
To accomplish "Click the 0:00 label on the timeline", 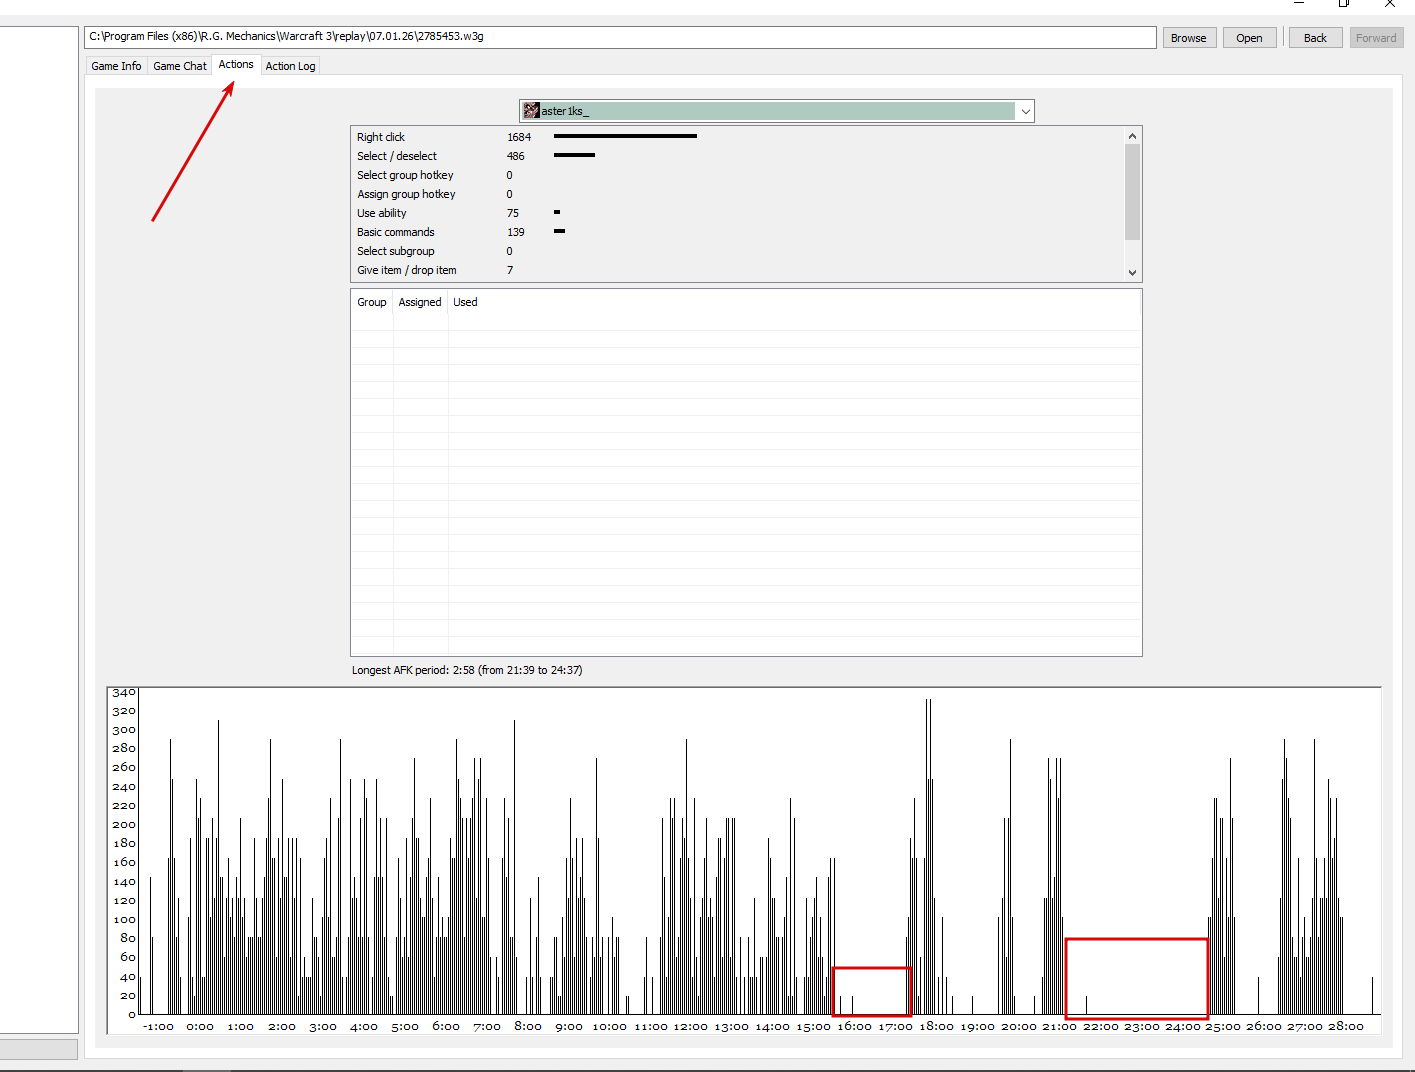I will coord(200,1026).
